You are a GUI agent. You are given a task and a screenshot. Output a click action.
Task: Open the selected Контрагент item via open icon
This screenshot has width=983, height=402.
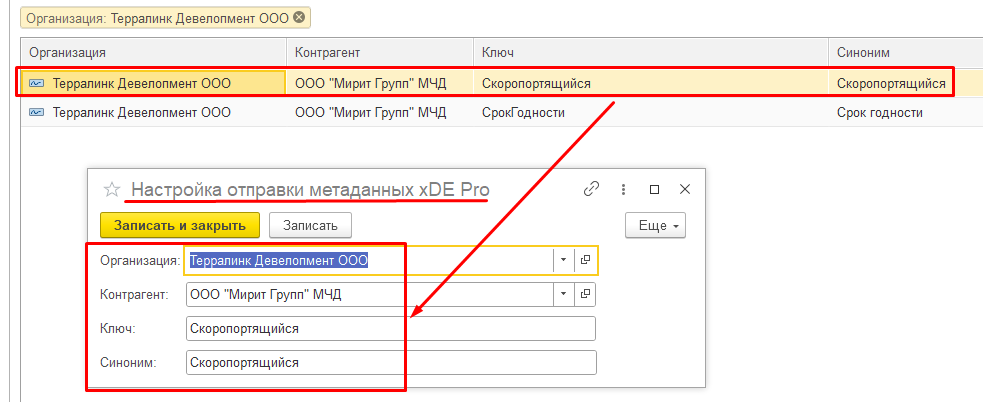pyautogui.click(x=585, y=294)
